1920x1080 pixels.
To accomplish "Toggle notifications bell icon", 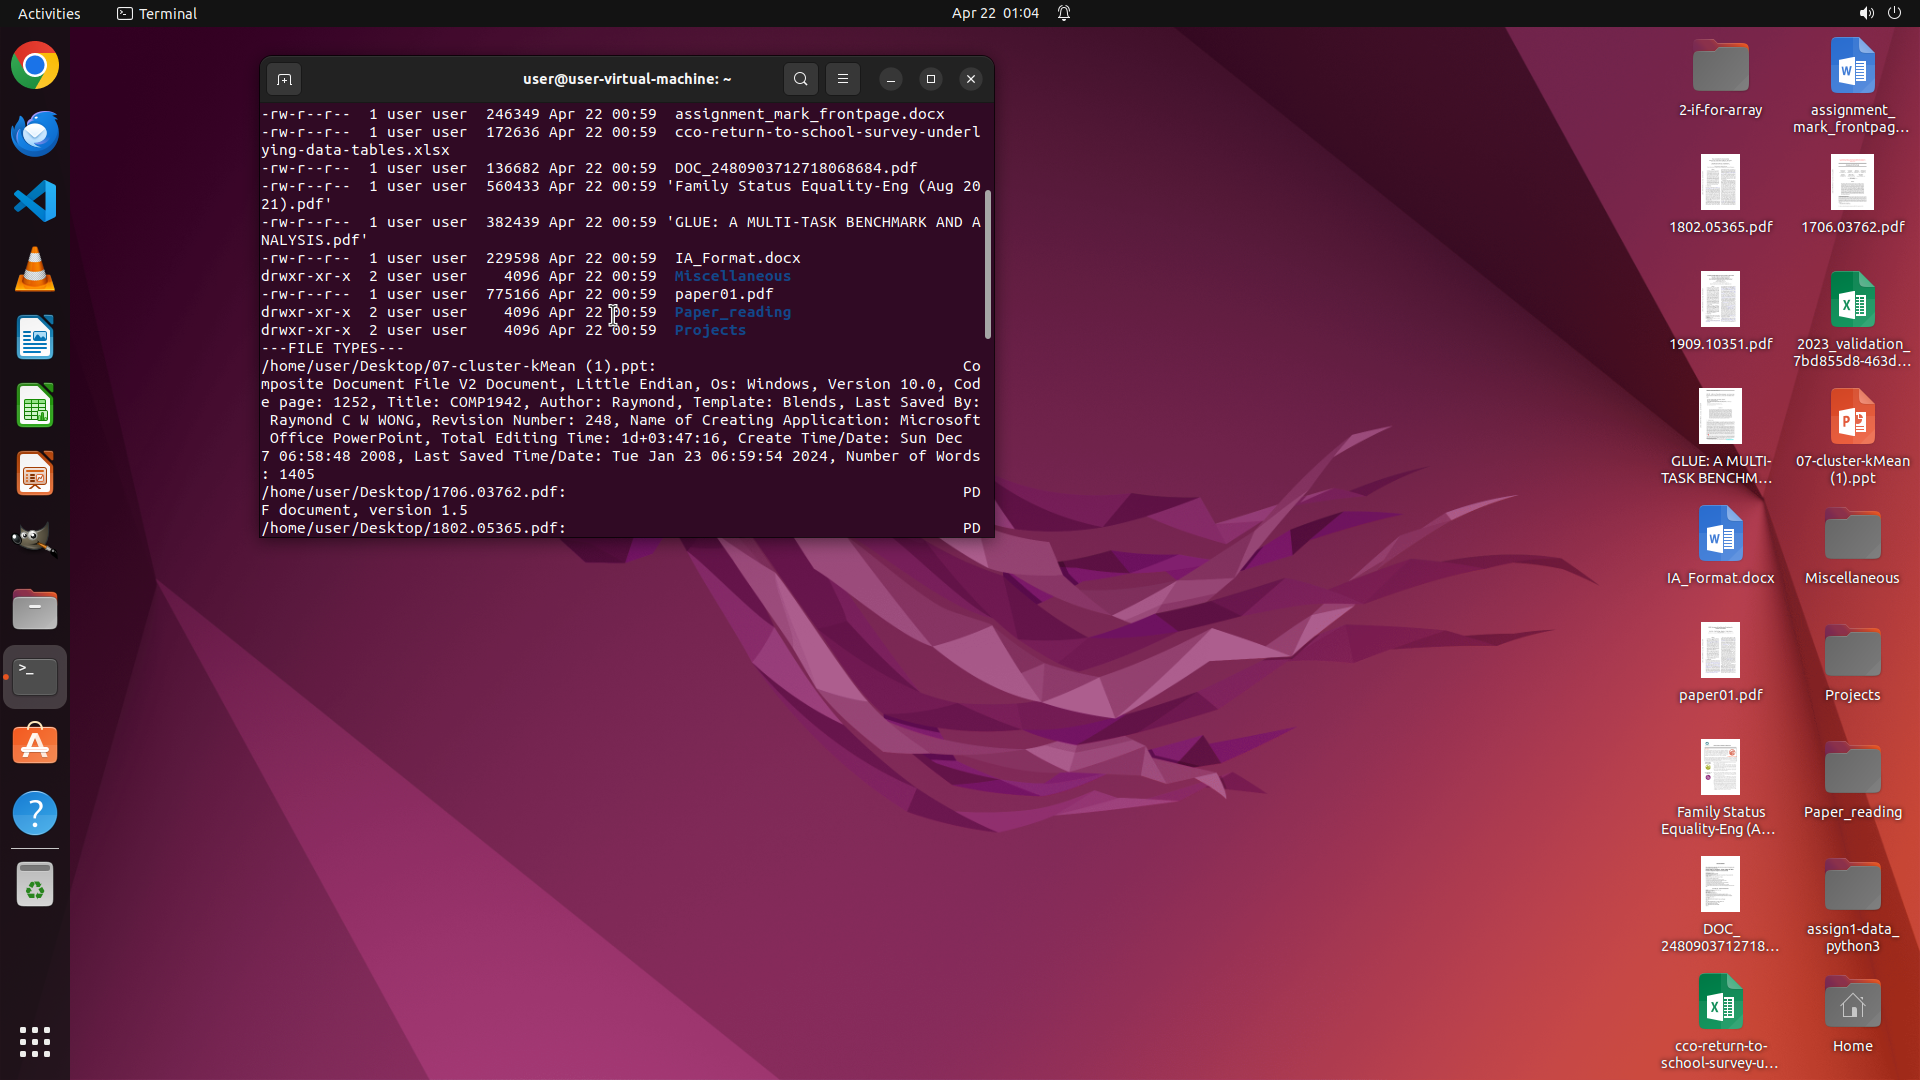I will [1064, 13].
